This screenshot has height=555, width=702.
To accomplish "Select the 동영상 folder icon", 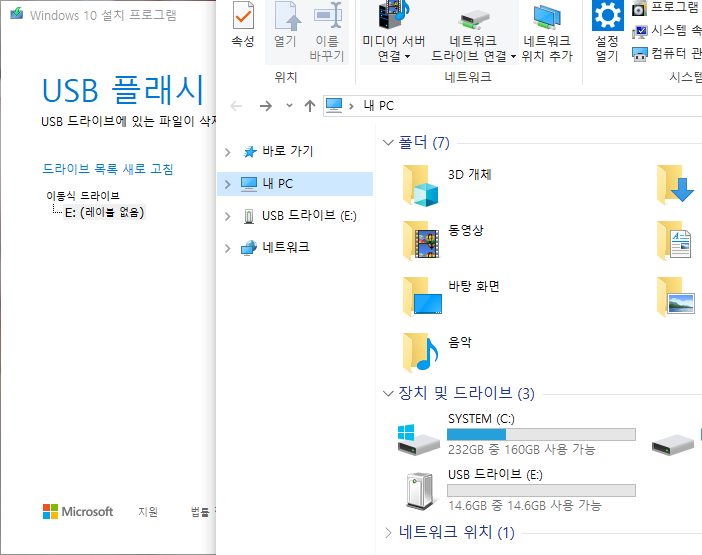I will tap(420, 241).
